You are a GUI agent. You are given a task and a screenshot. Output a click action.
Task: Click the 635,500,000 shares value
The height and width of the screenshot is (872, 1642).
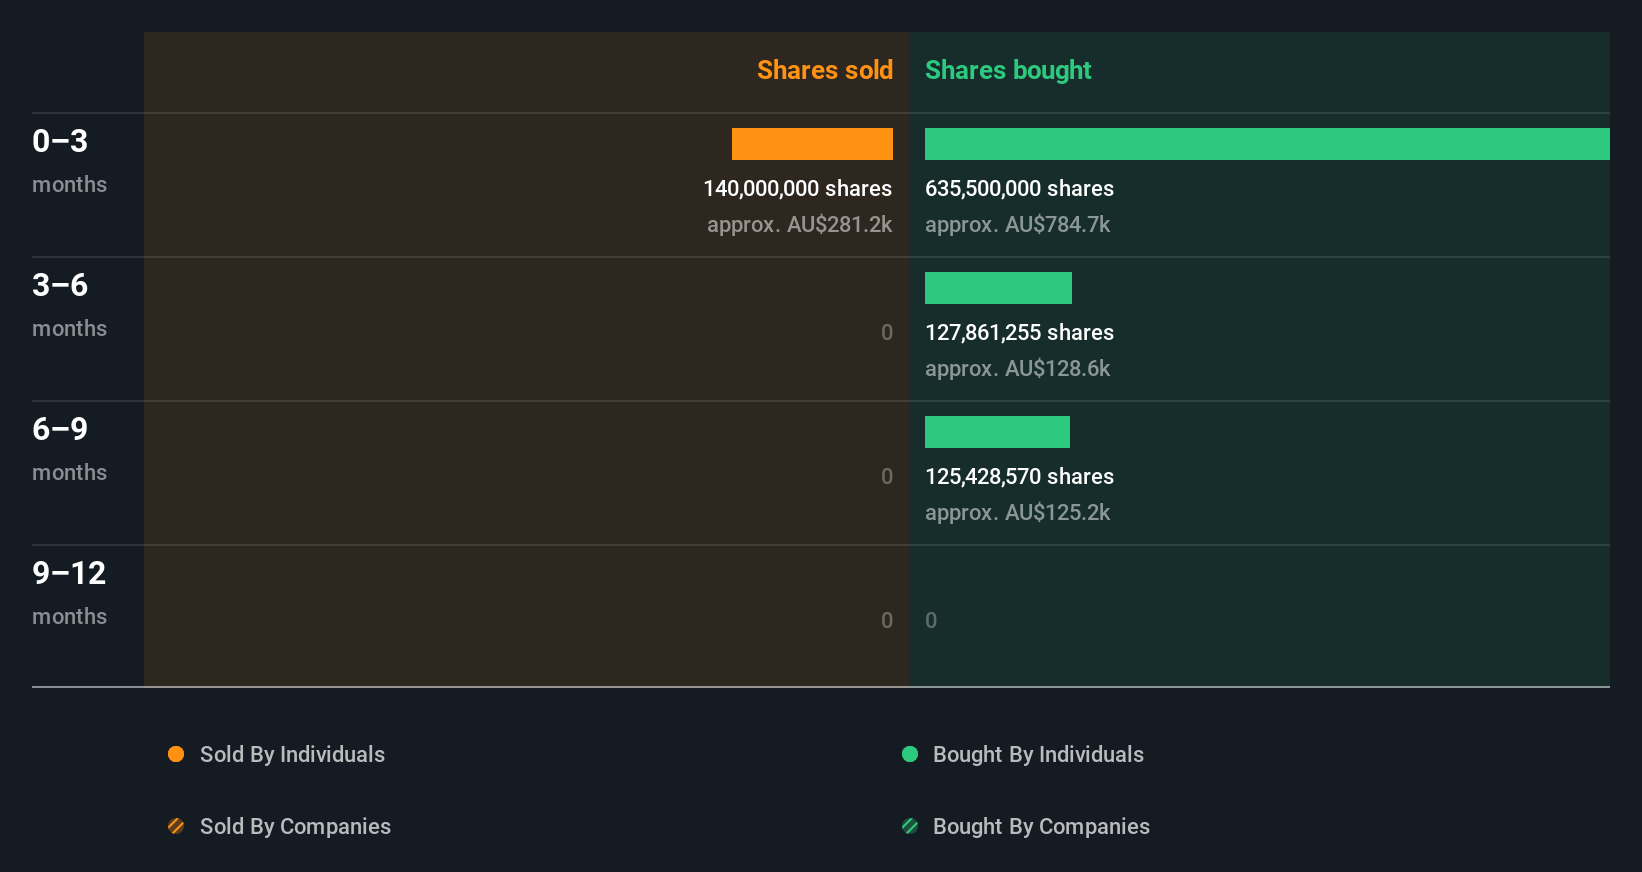coord(1019,188)
